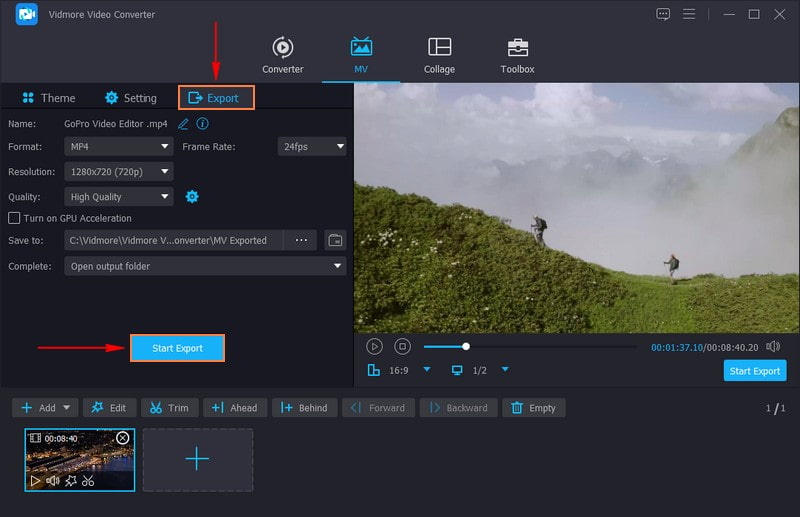This screenshot has width=800, height=517.
Task: Expand the Complete dropdown Open output folder
Action: click(205, 266)
